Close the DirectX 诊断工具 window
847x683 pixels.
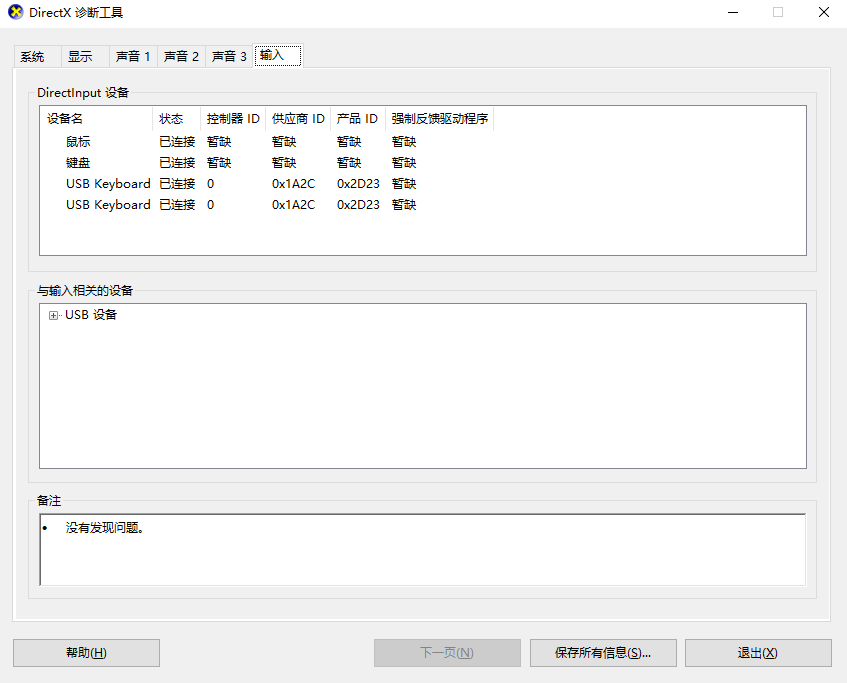(823, 12)
